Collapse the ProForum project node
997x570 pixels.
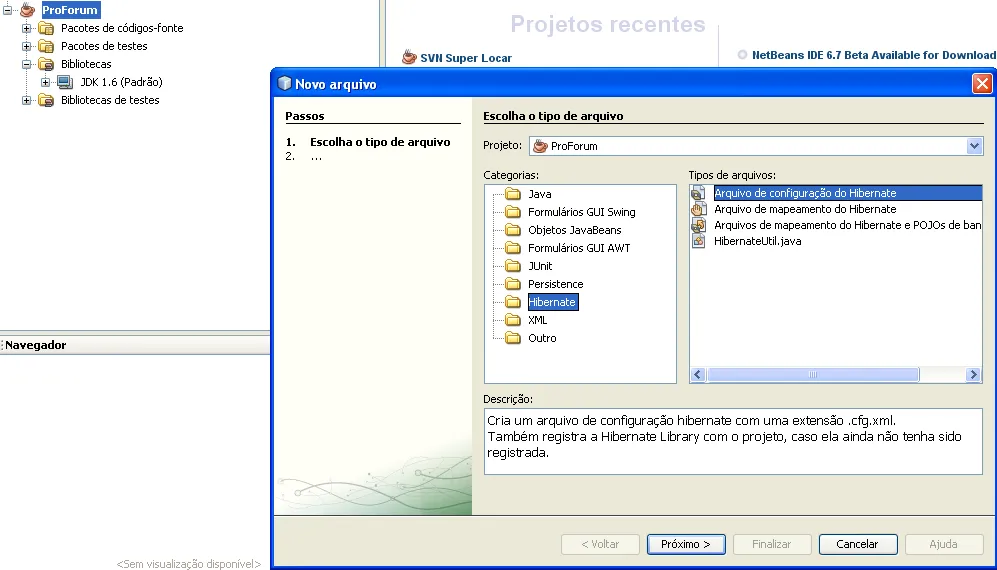click(8, 10)
